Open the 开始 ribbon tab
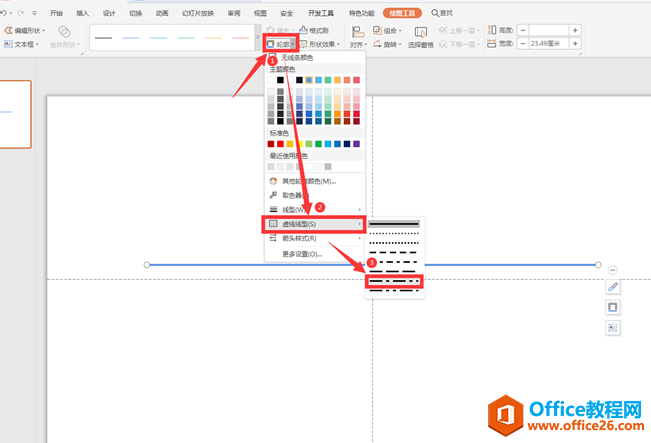Viewport: 651px width, 443px height. click(56, 13)
